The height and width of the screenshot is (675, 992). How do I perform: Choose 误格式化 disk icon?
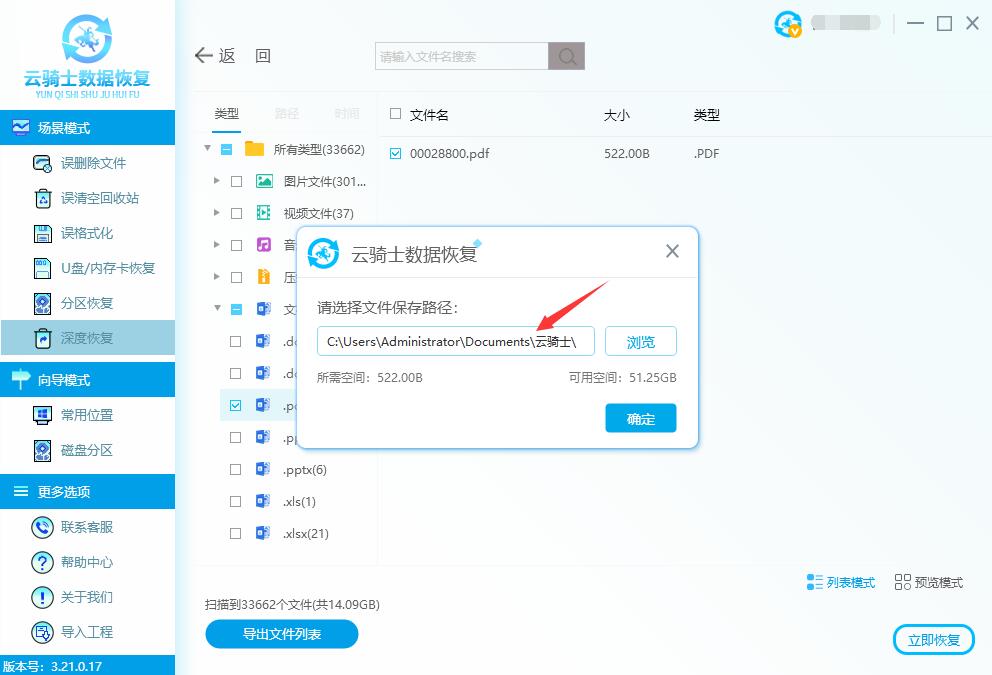click(x=42, y=233)
